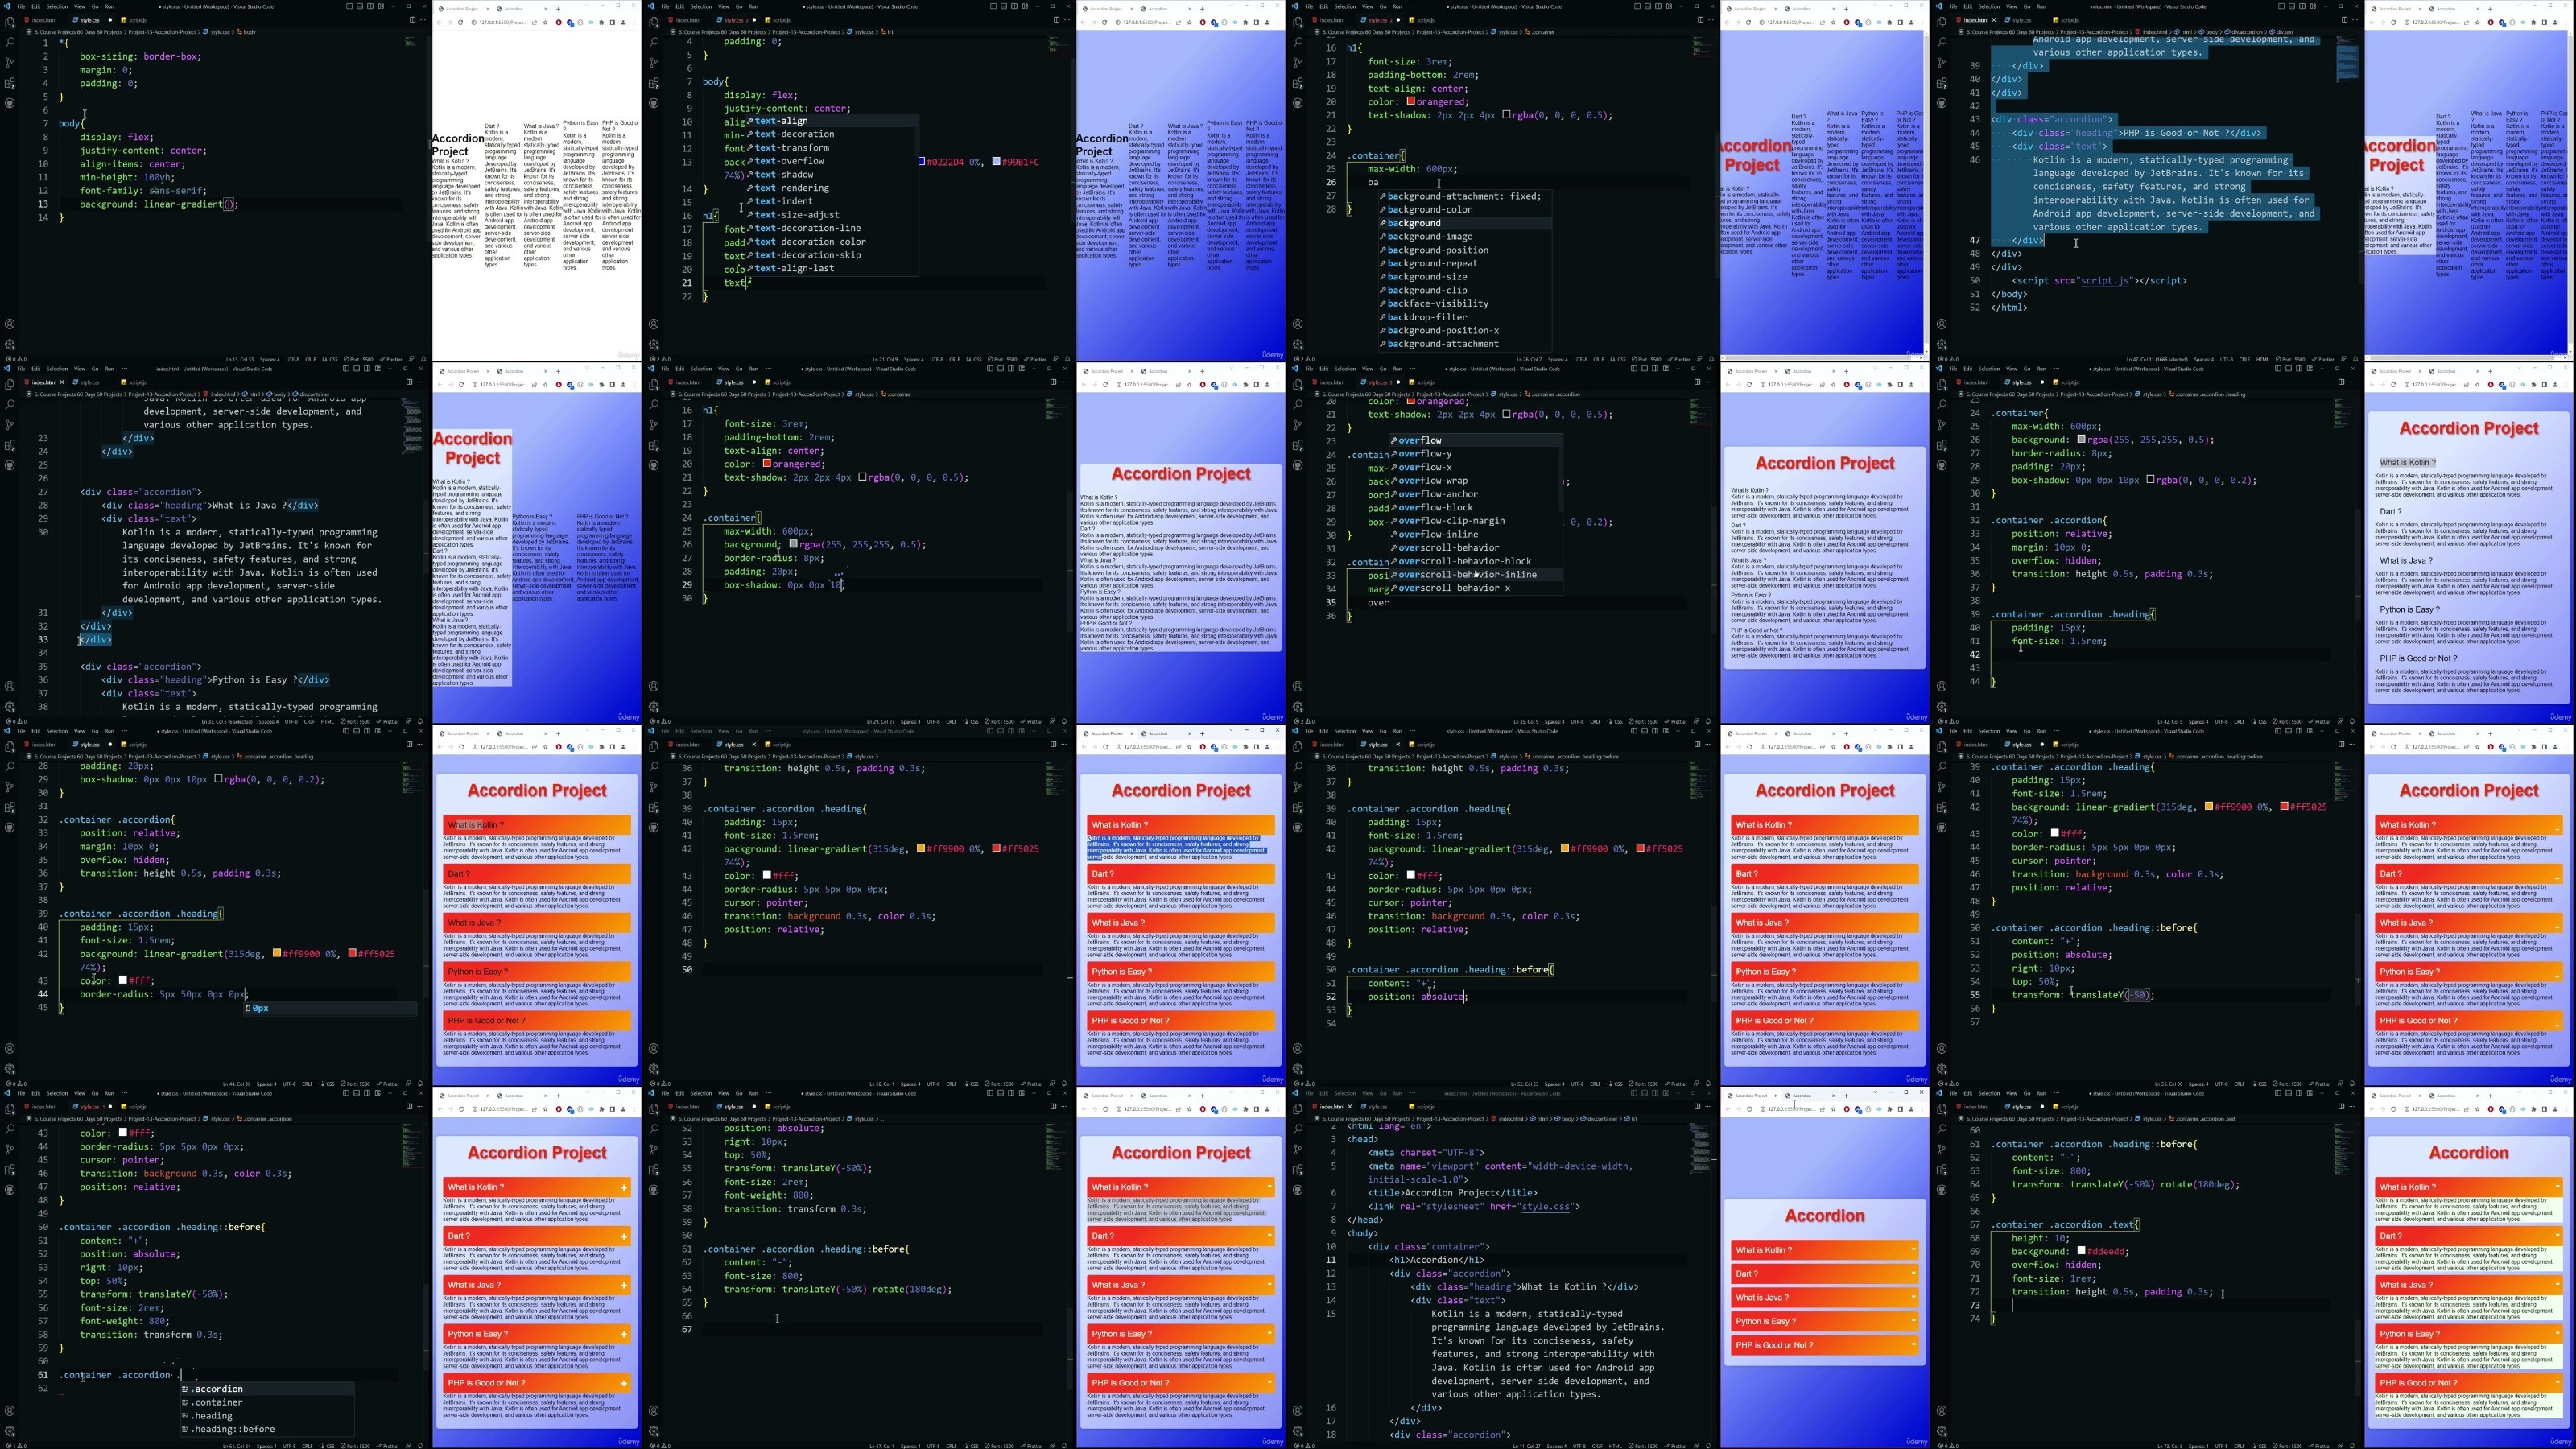Open Manage gear in editor showing 'box-sizing: border-box'
The image size is (2576, 1449).
(x=10, y=344)
